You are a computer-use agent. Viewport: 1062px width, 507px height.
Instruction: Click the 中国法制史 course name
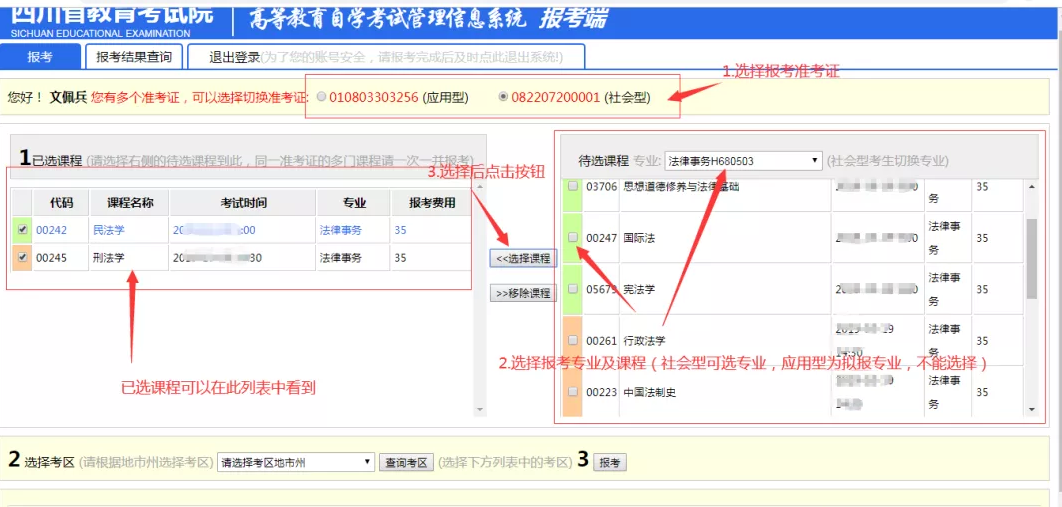coord(650,393)
